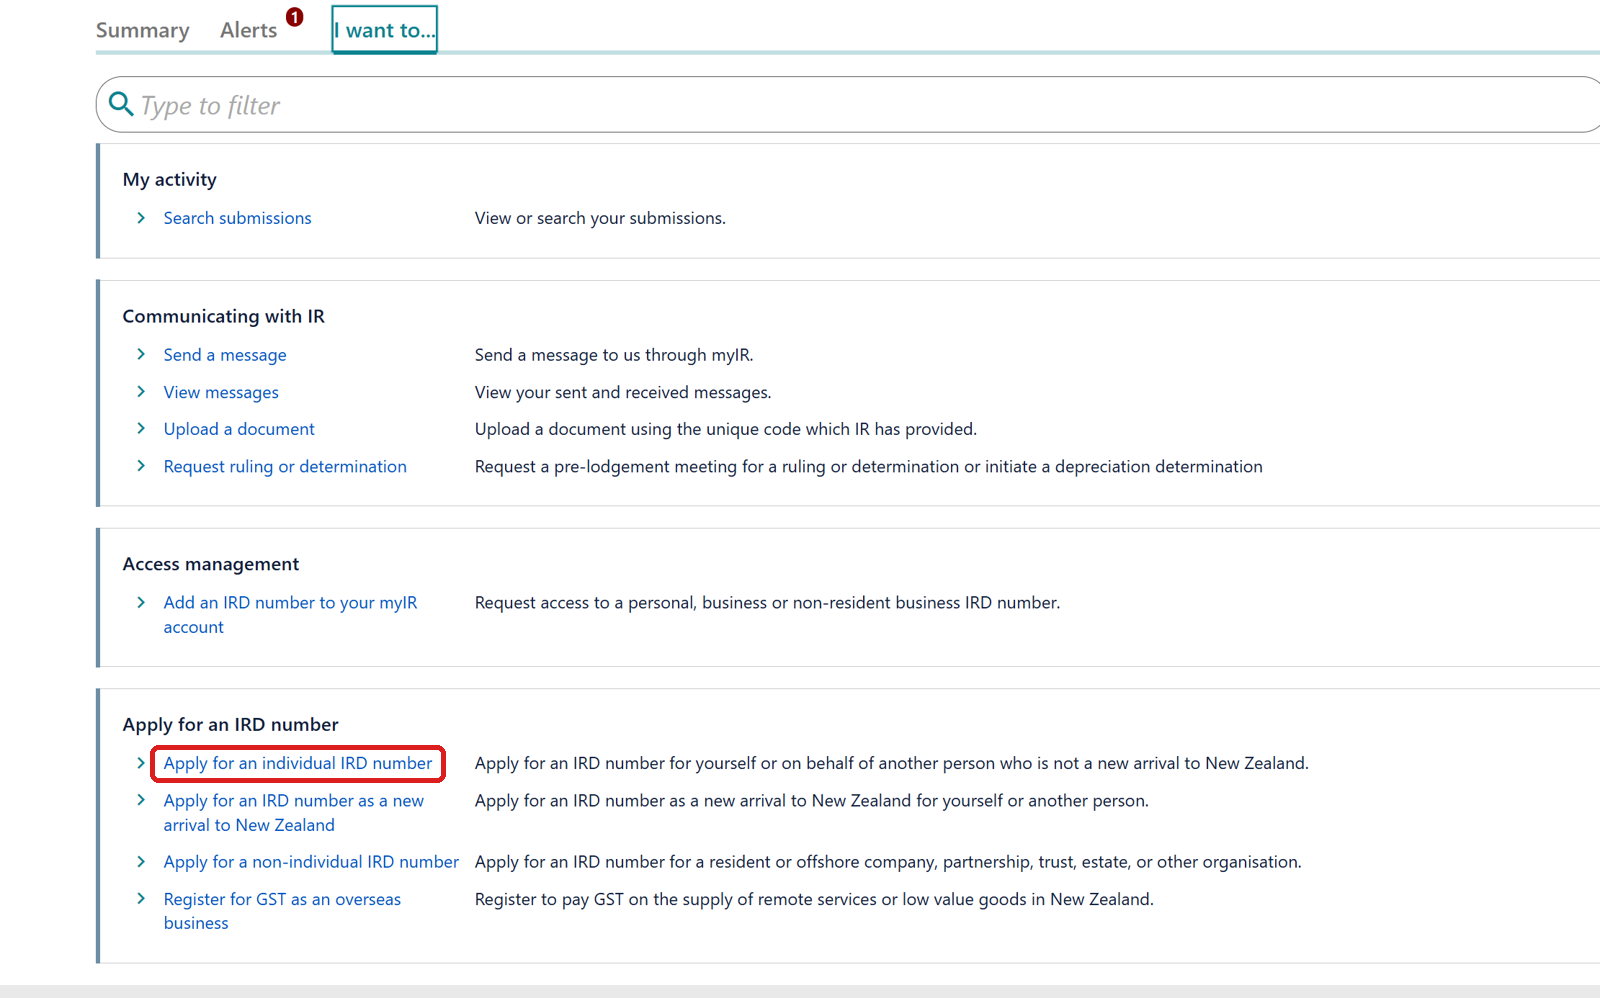Switch to the Summary tab
The height and width of the screenshot is (998, 1600).
[x=142, y=31]
